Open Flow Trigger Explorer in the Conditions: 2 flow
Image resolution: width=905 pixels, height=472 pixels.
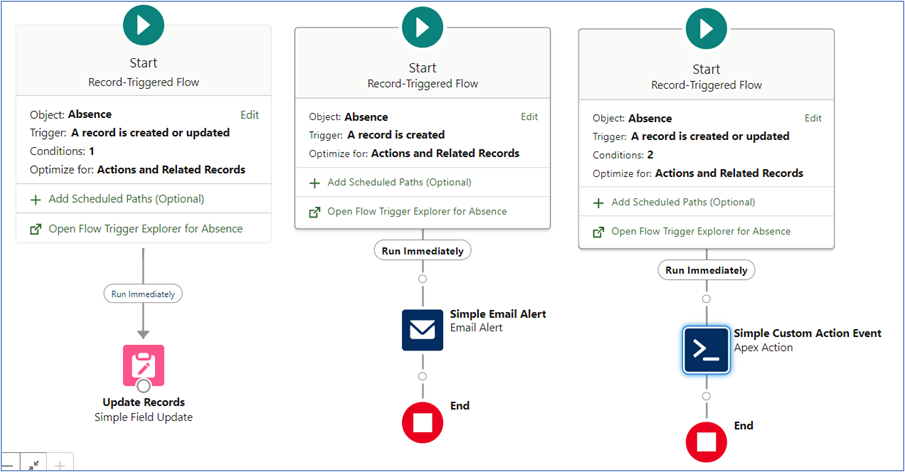pos(700,231)
